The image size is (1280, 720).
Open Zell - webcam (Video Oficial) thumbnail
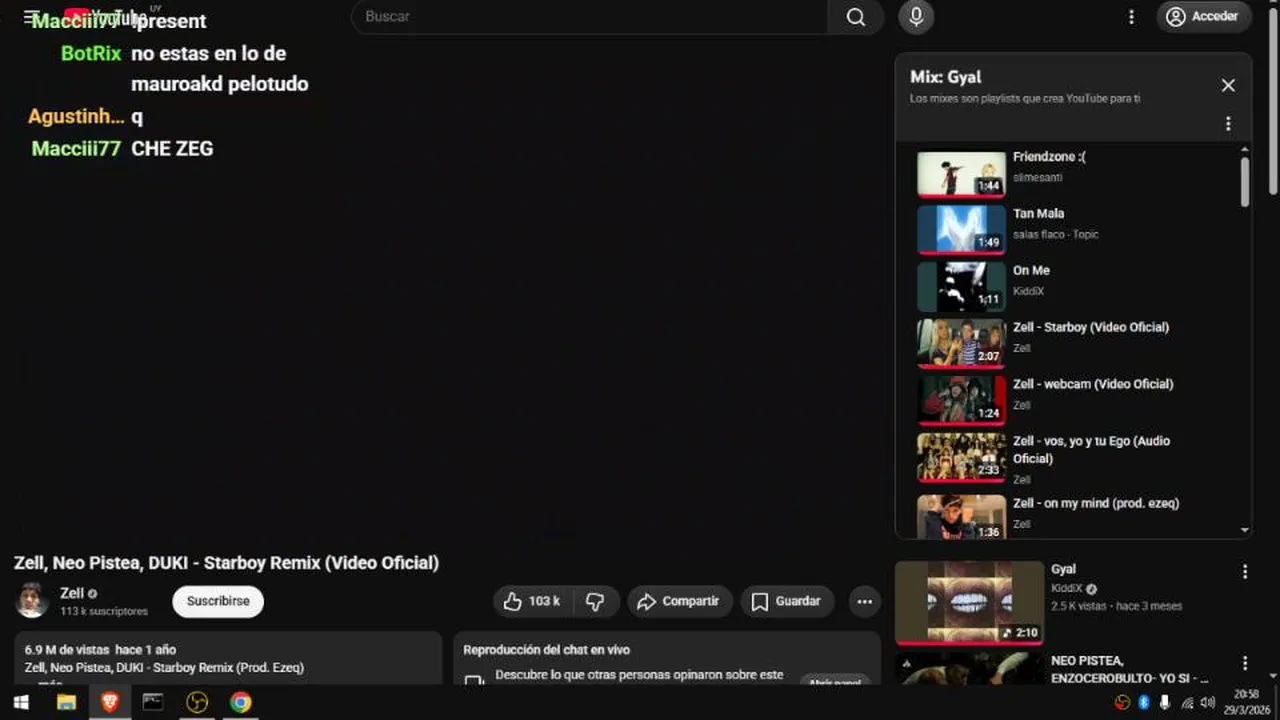click(x=962, y=400)
